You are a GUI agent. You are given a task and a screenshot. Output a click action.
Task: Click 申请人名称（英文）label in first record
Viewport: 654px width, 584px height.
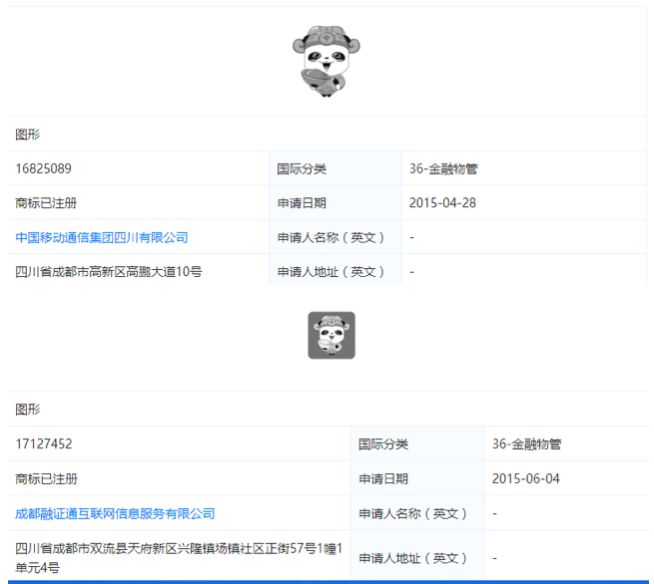tap(330, 237)
